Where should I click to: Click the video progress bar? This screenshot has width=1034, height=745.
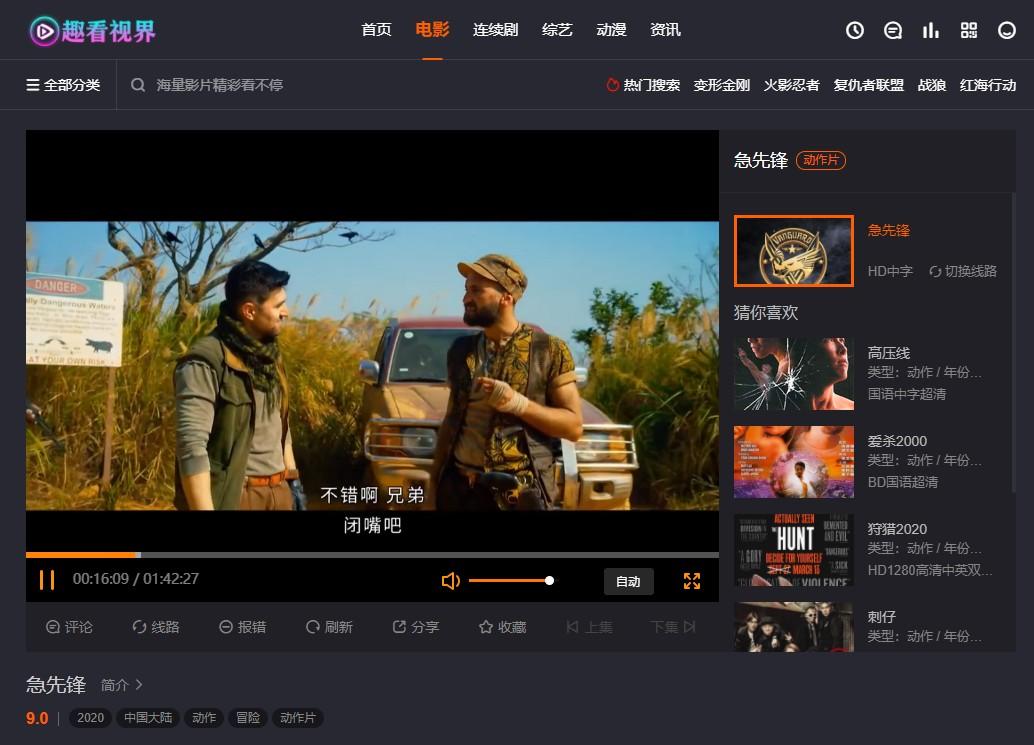tap(372, 555)
